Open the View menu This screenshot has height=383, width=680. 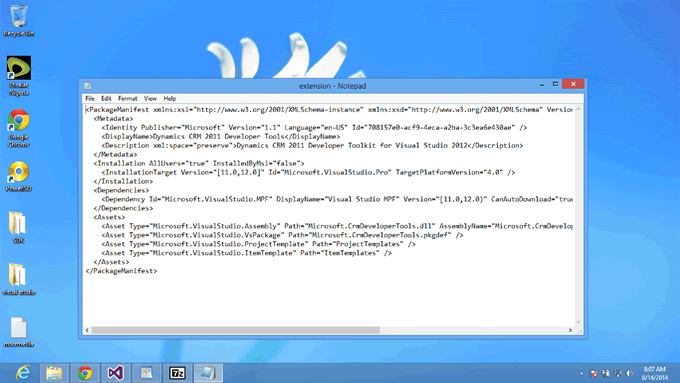[x=150, y=98]
